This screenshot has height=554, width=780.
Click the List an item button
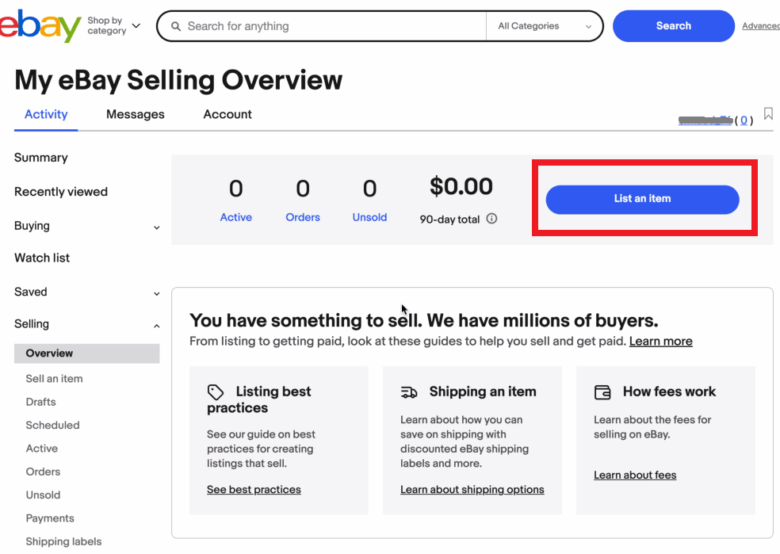coord(642,199)
